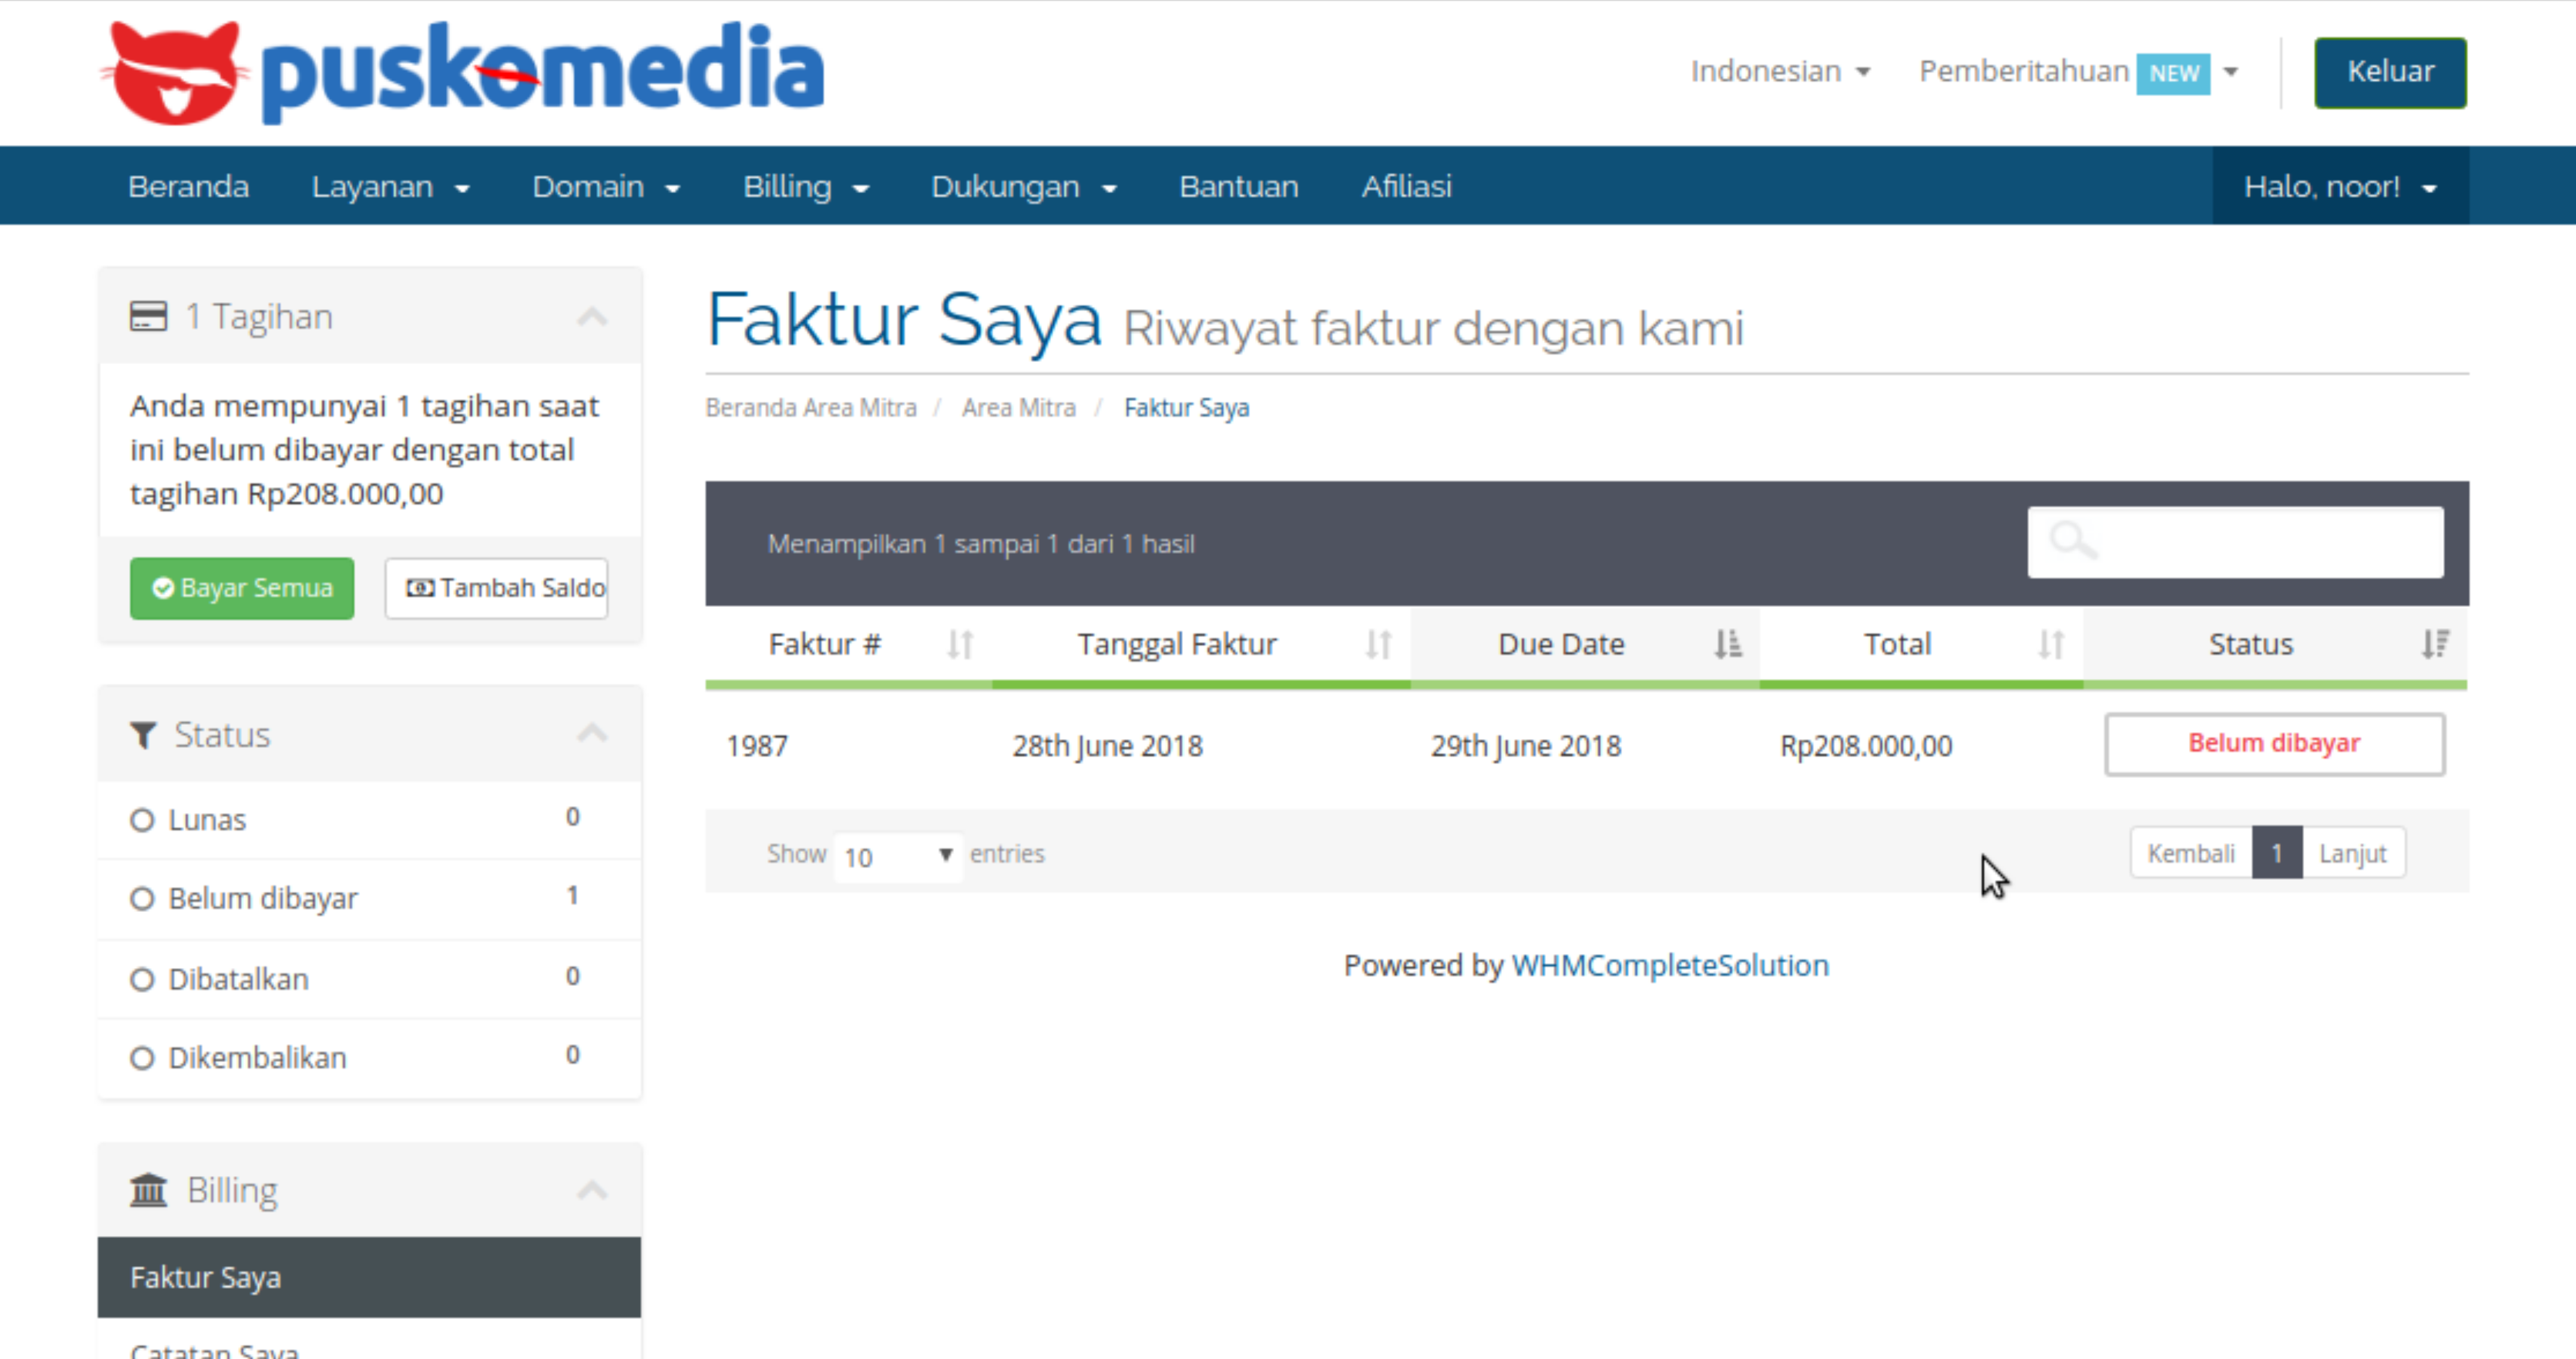Open the Halo, noor! account dropdown

click(x=2340, y=186)
